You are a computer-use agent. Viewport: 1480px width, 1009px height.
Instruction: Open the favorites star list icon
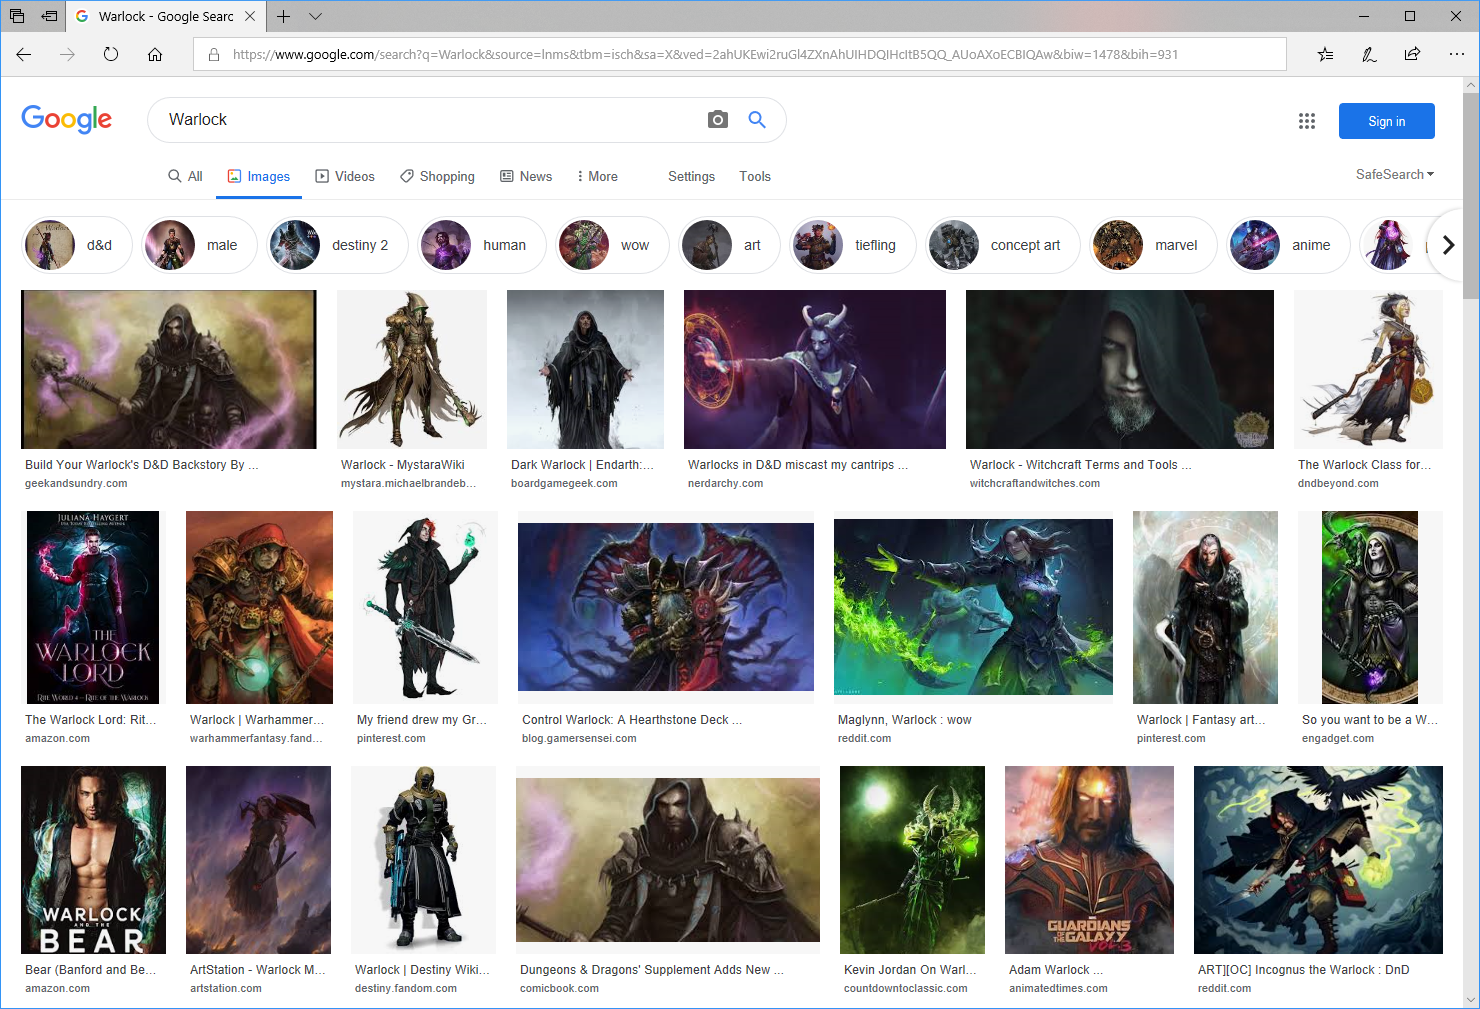[x=1325, y=55]
